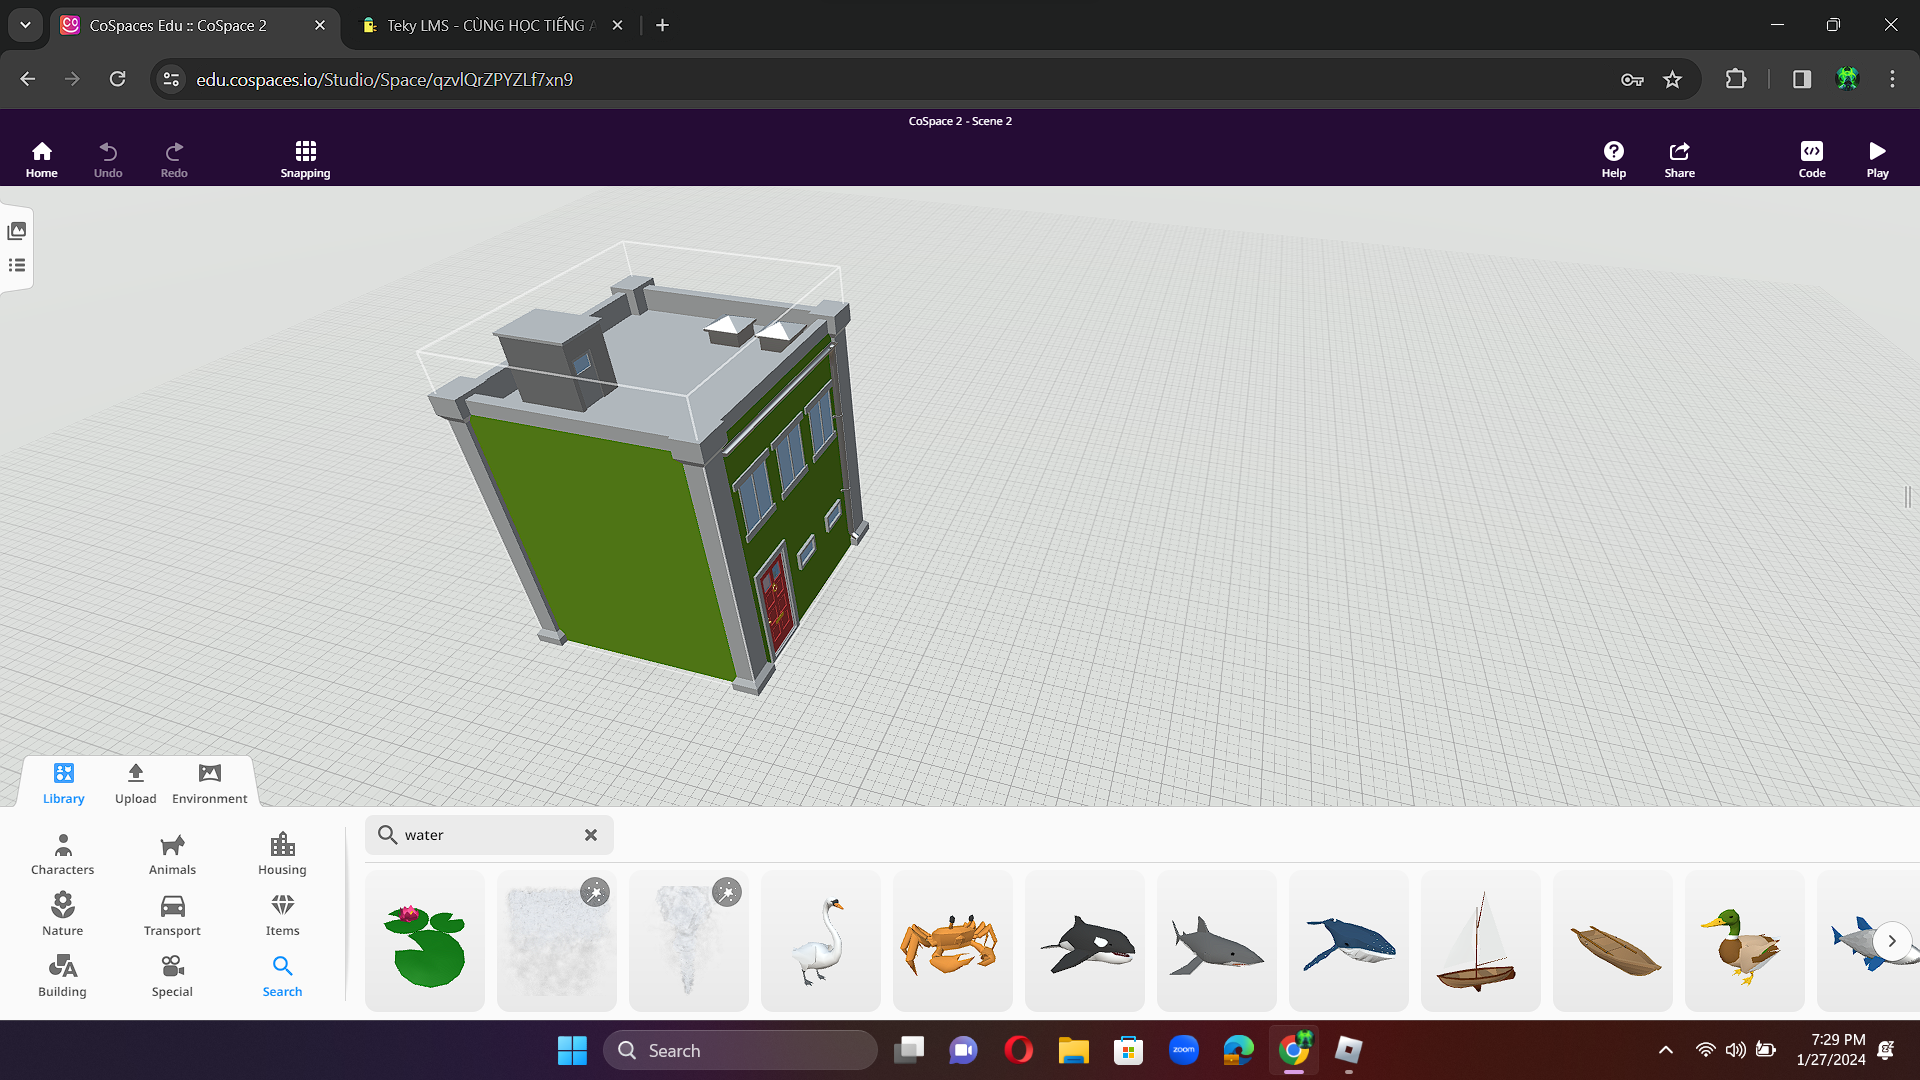The image size is (1920, 1080).
Task: Open the browser side panel
Action: (x=1802, y=79)
